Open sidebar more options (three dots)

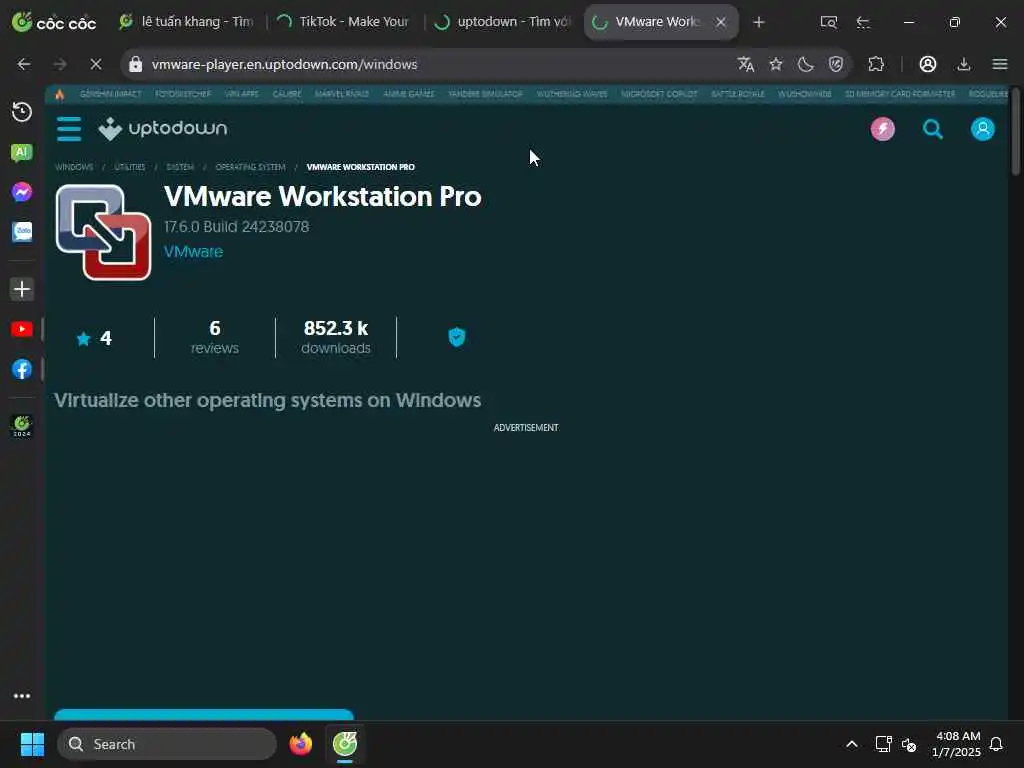click(22, 696)
